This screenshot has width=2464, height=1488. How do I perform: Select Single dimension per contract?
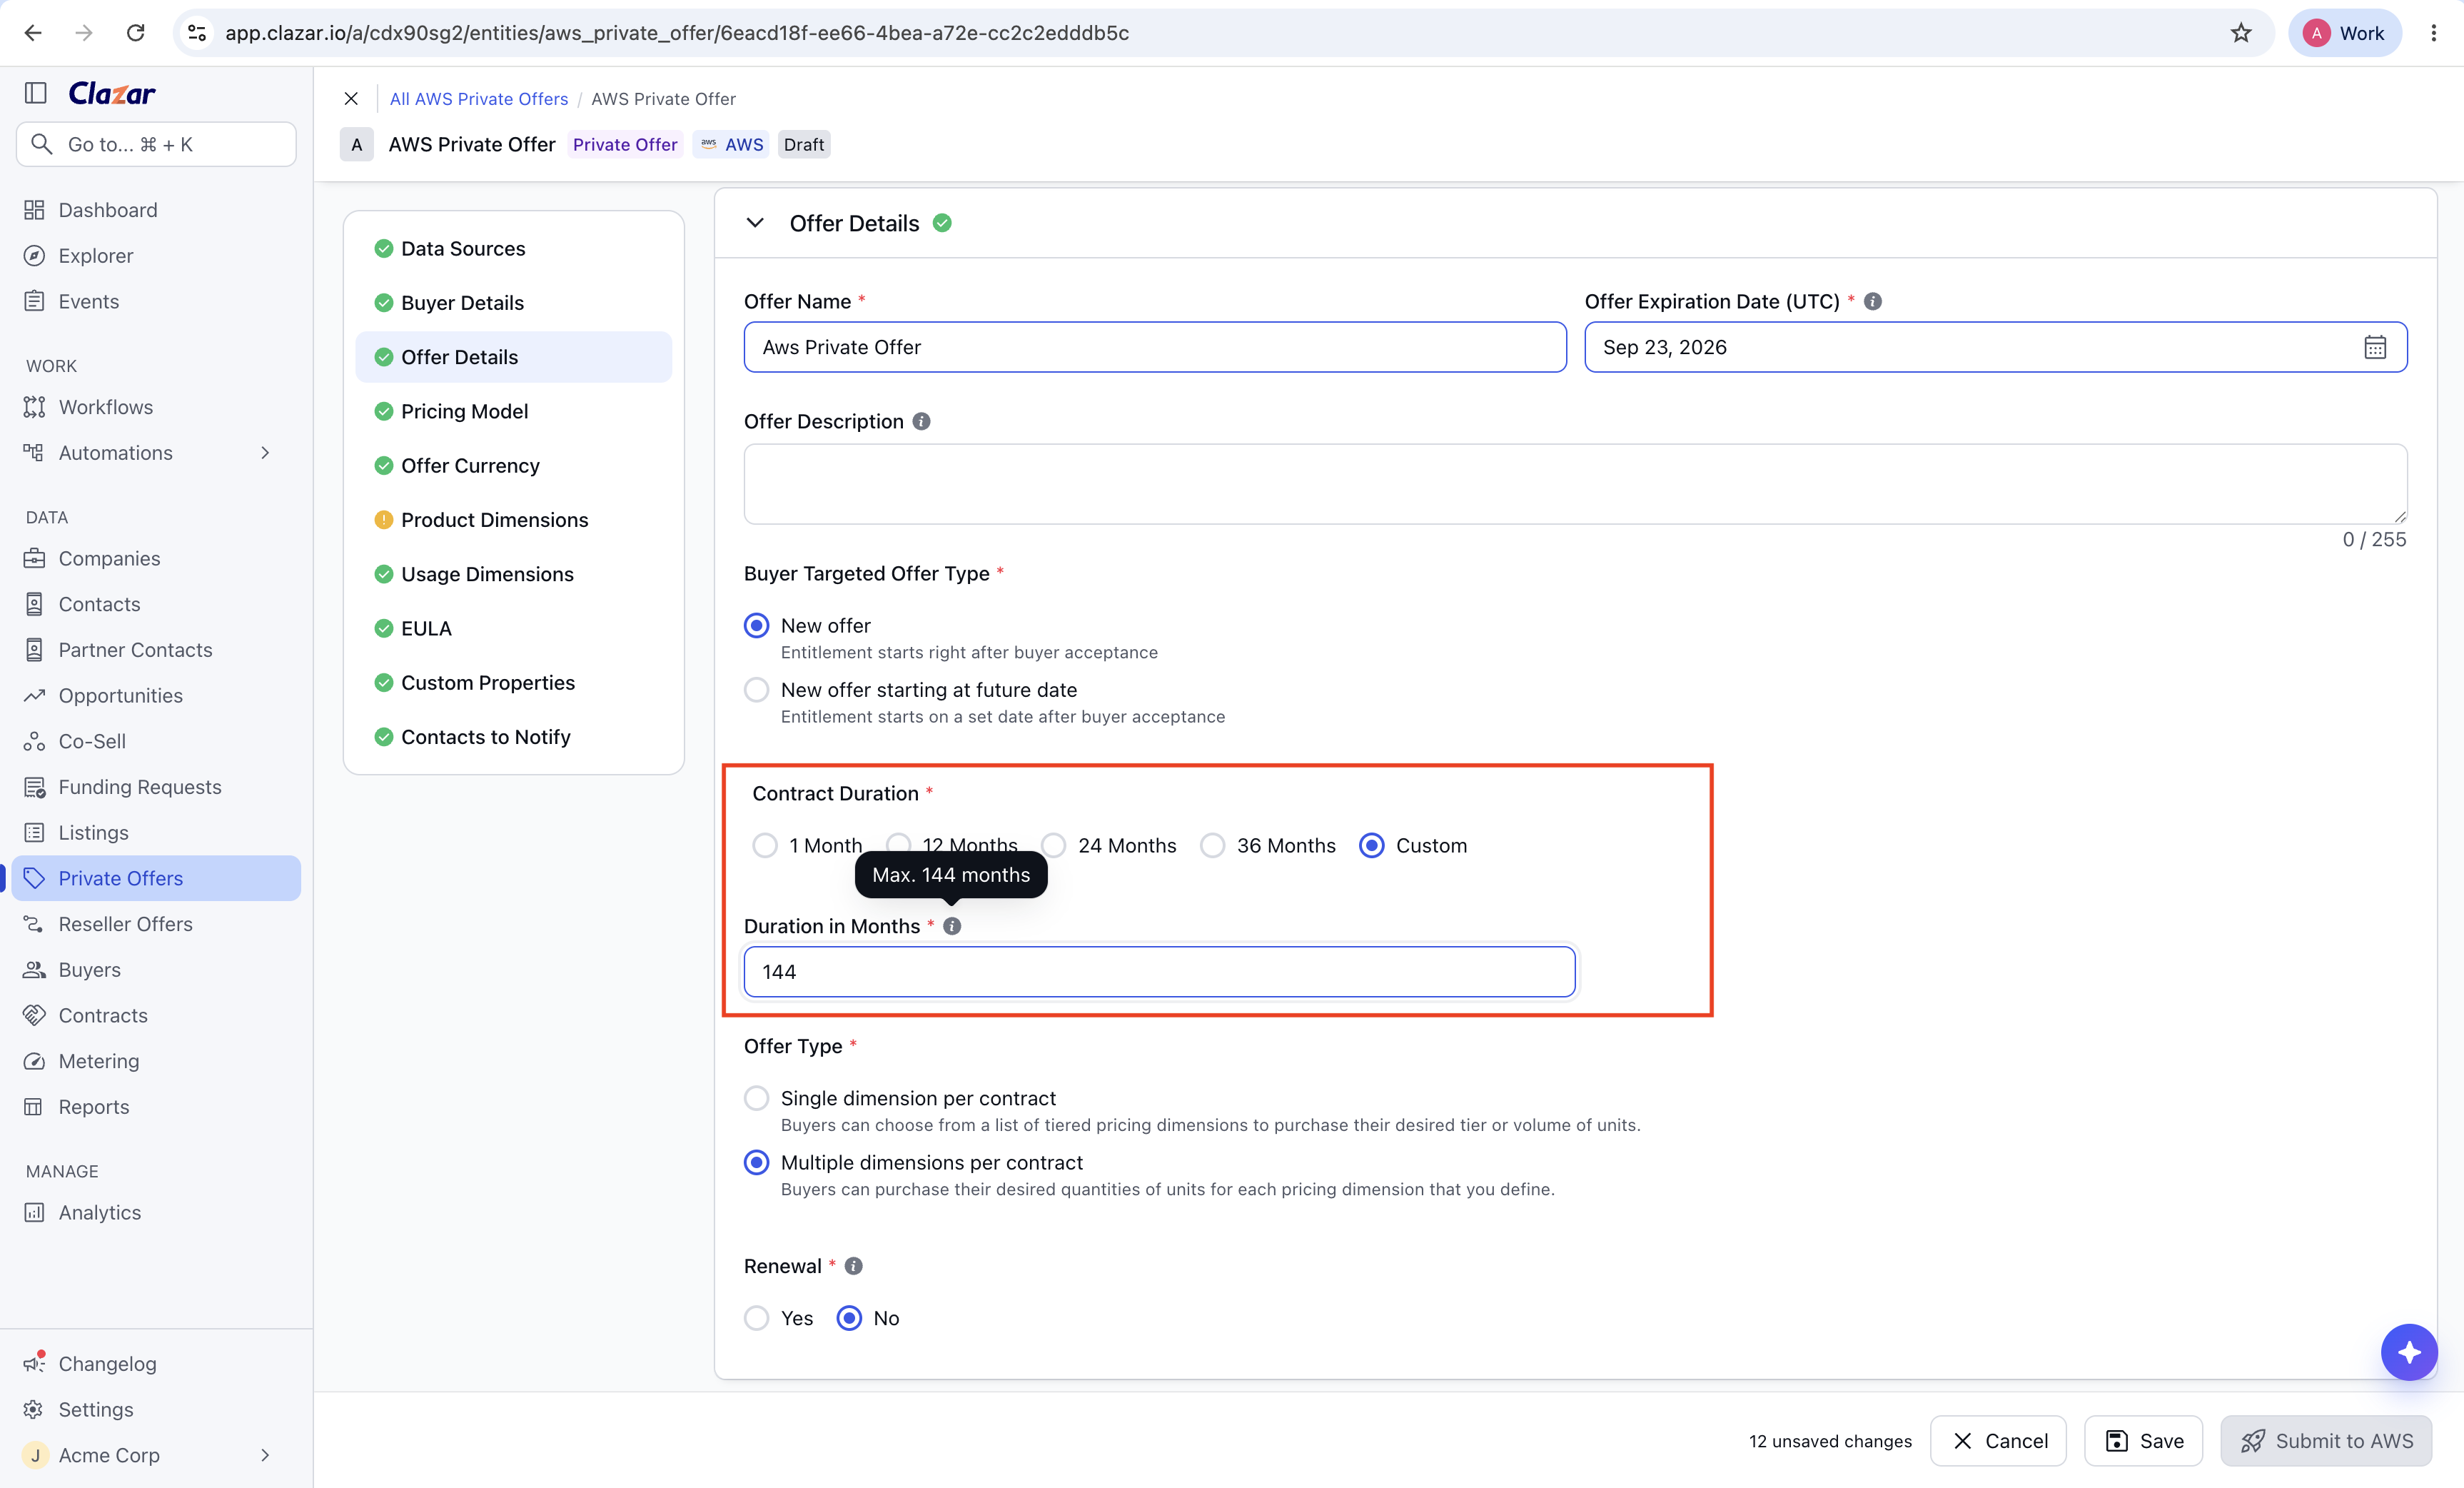tap(757, 1098)
